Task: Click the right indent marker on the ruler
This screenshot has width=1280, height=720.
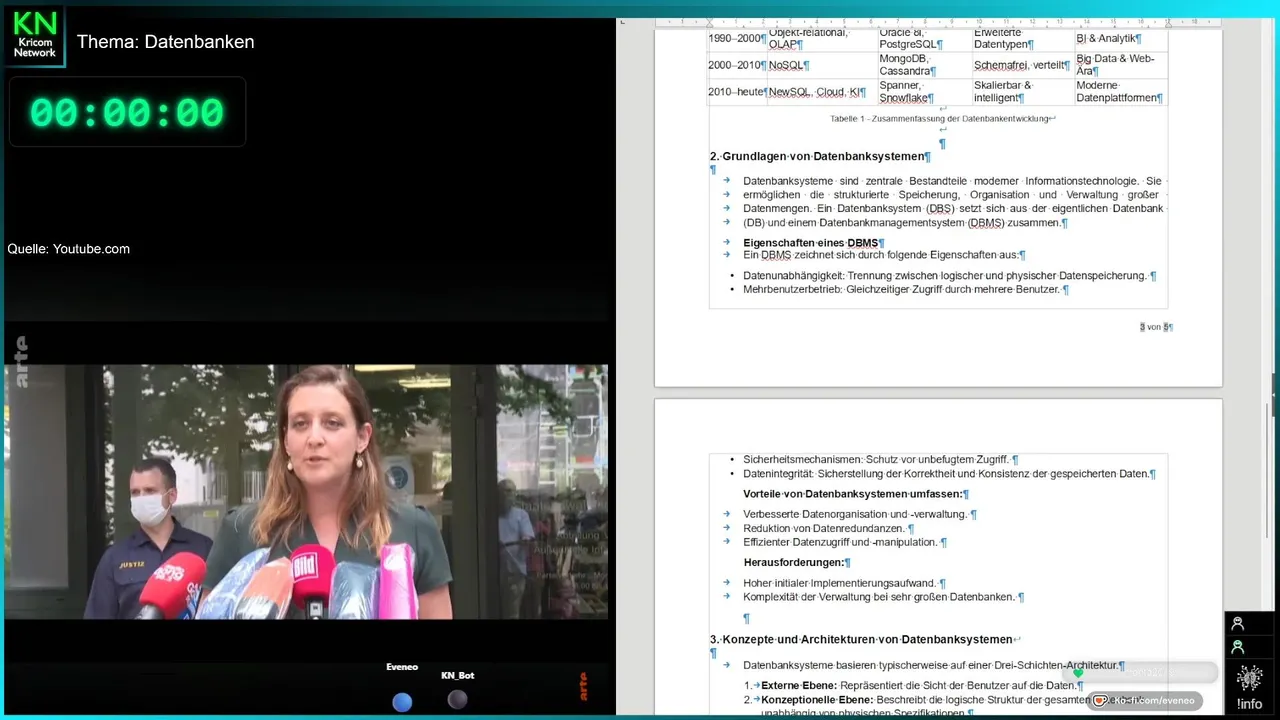Action: coord(1167,23)
